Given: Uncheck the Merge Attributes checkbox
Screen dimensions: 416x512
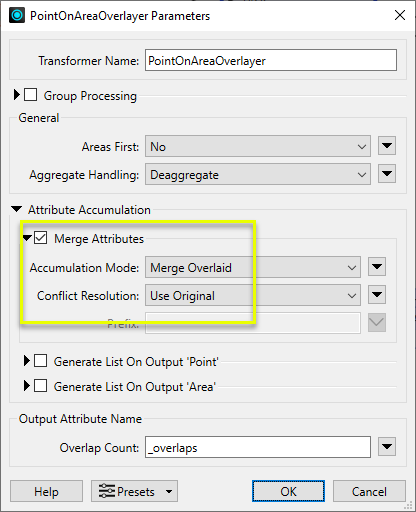Looking at the screenshot, I should (x=40, y=238).
